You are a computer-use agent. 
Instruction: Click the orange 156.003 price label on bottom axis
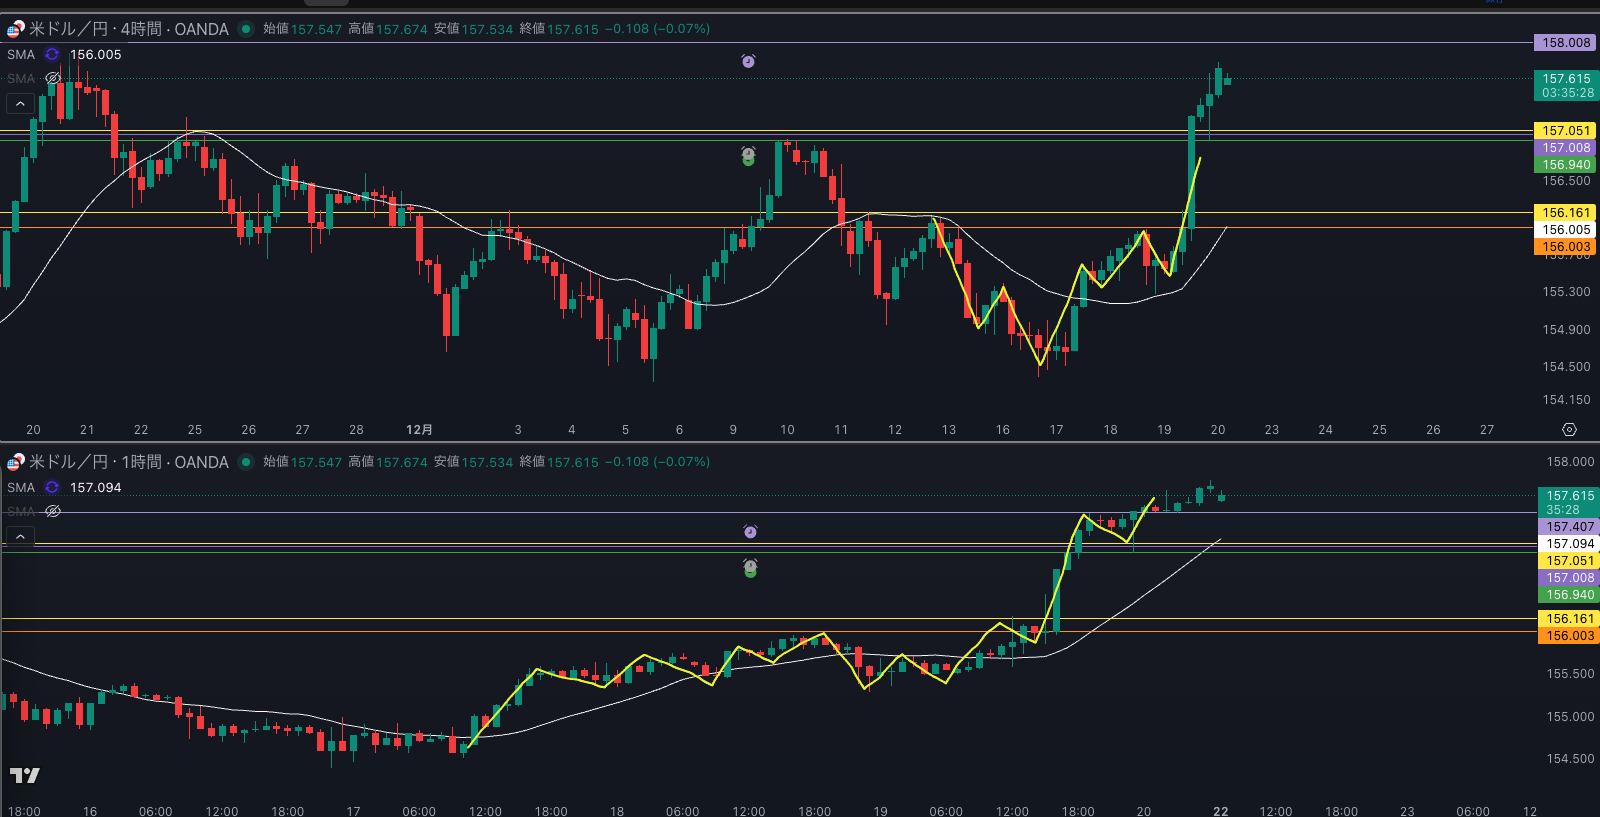1570,636
